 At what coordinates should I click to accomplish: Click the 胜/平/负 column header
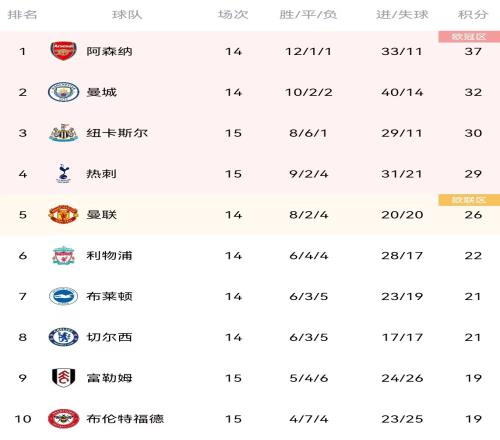308,14
